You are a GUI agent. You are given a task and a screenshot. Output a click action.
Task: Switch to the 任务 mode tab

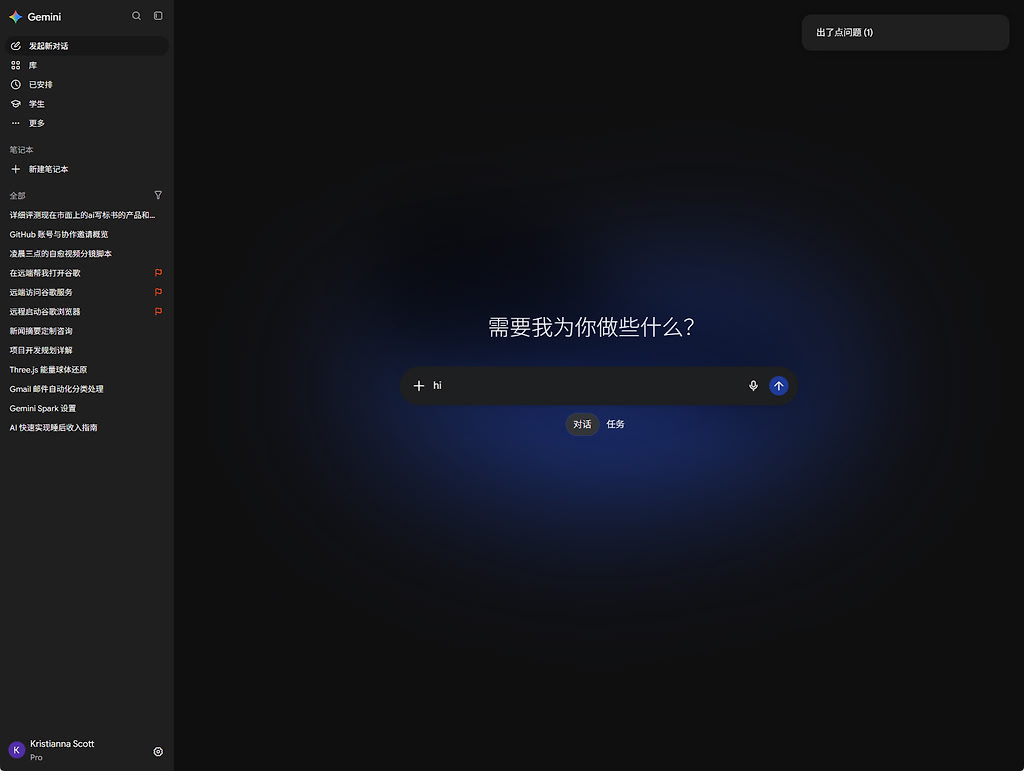tap(615, 424)
